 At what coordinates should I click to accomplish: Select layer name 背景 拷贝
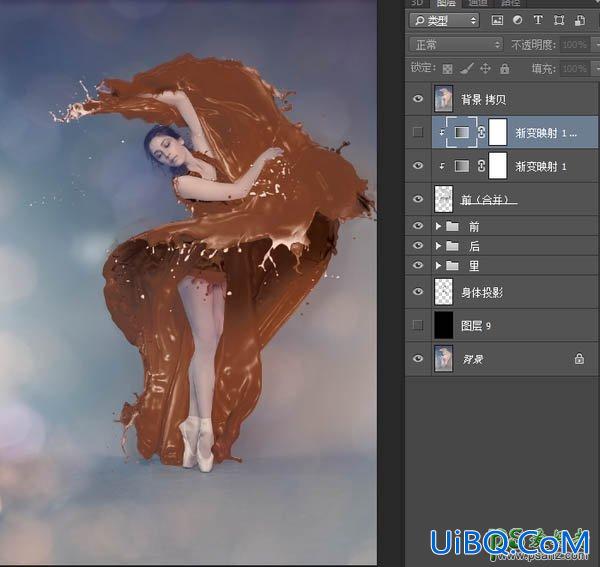pos(483,100)
